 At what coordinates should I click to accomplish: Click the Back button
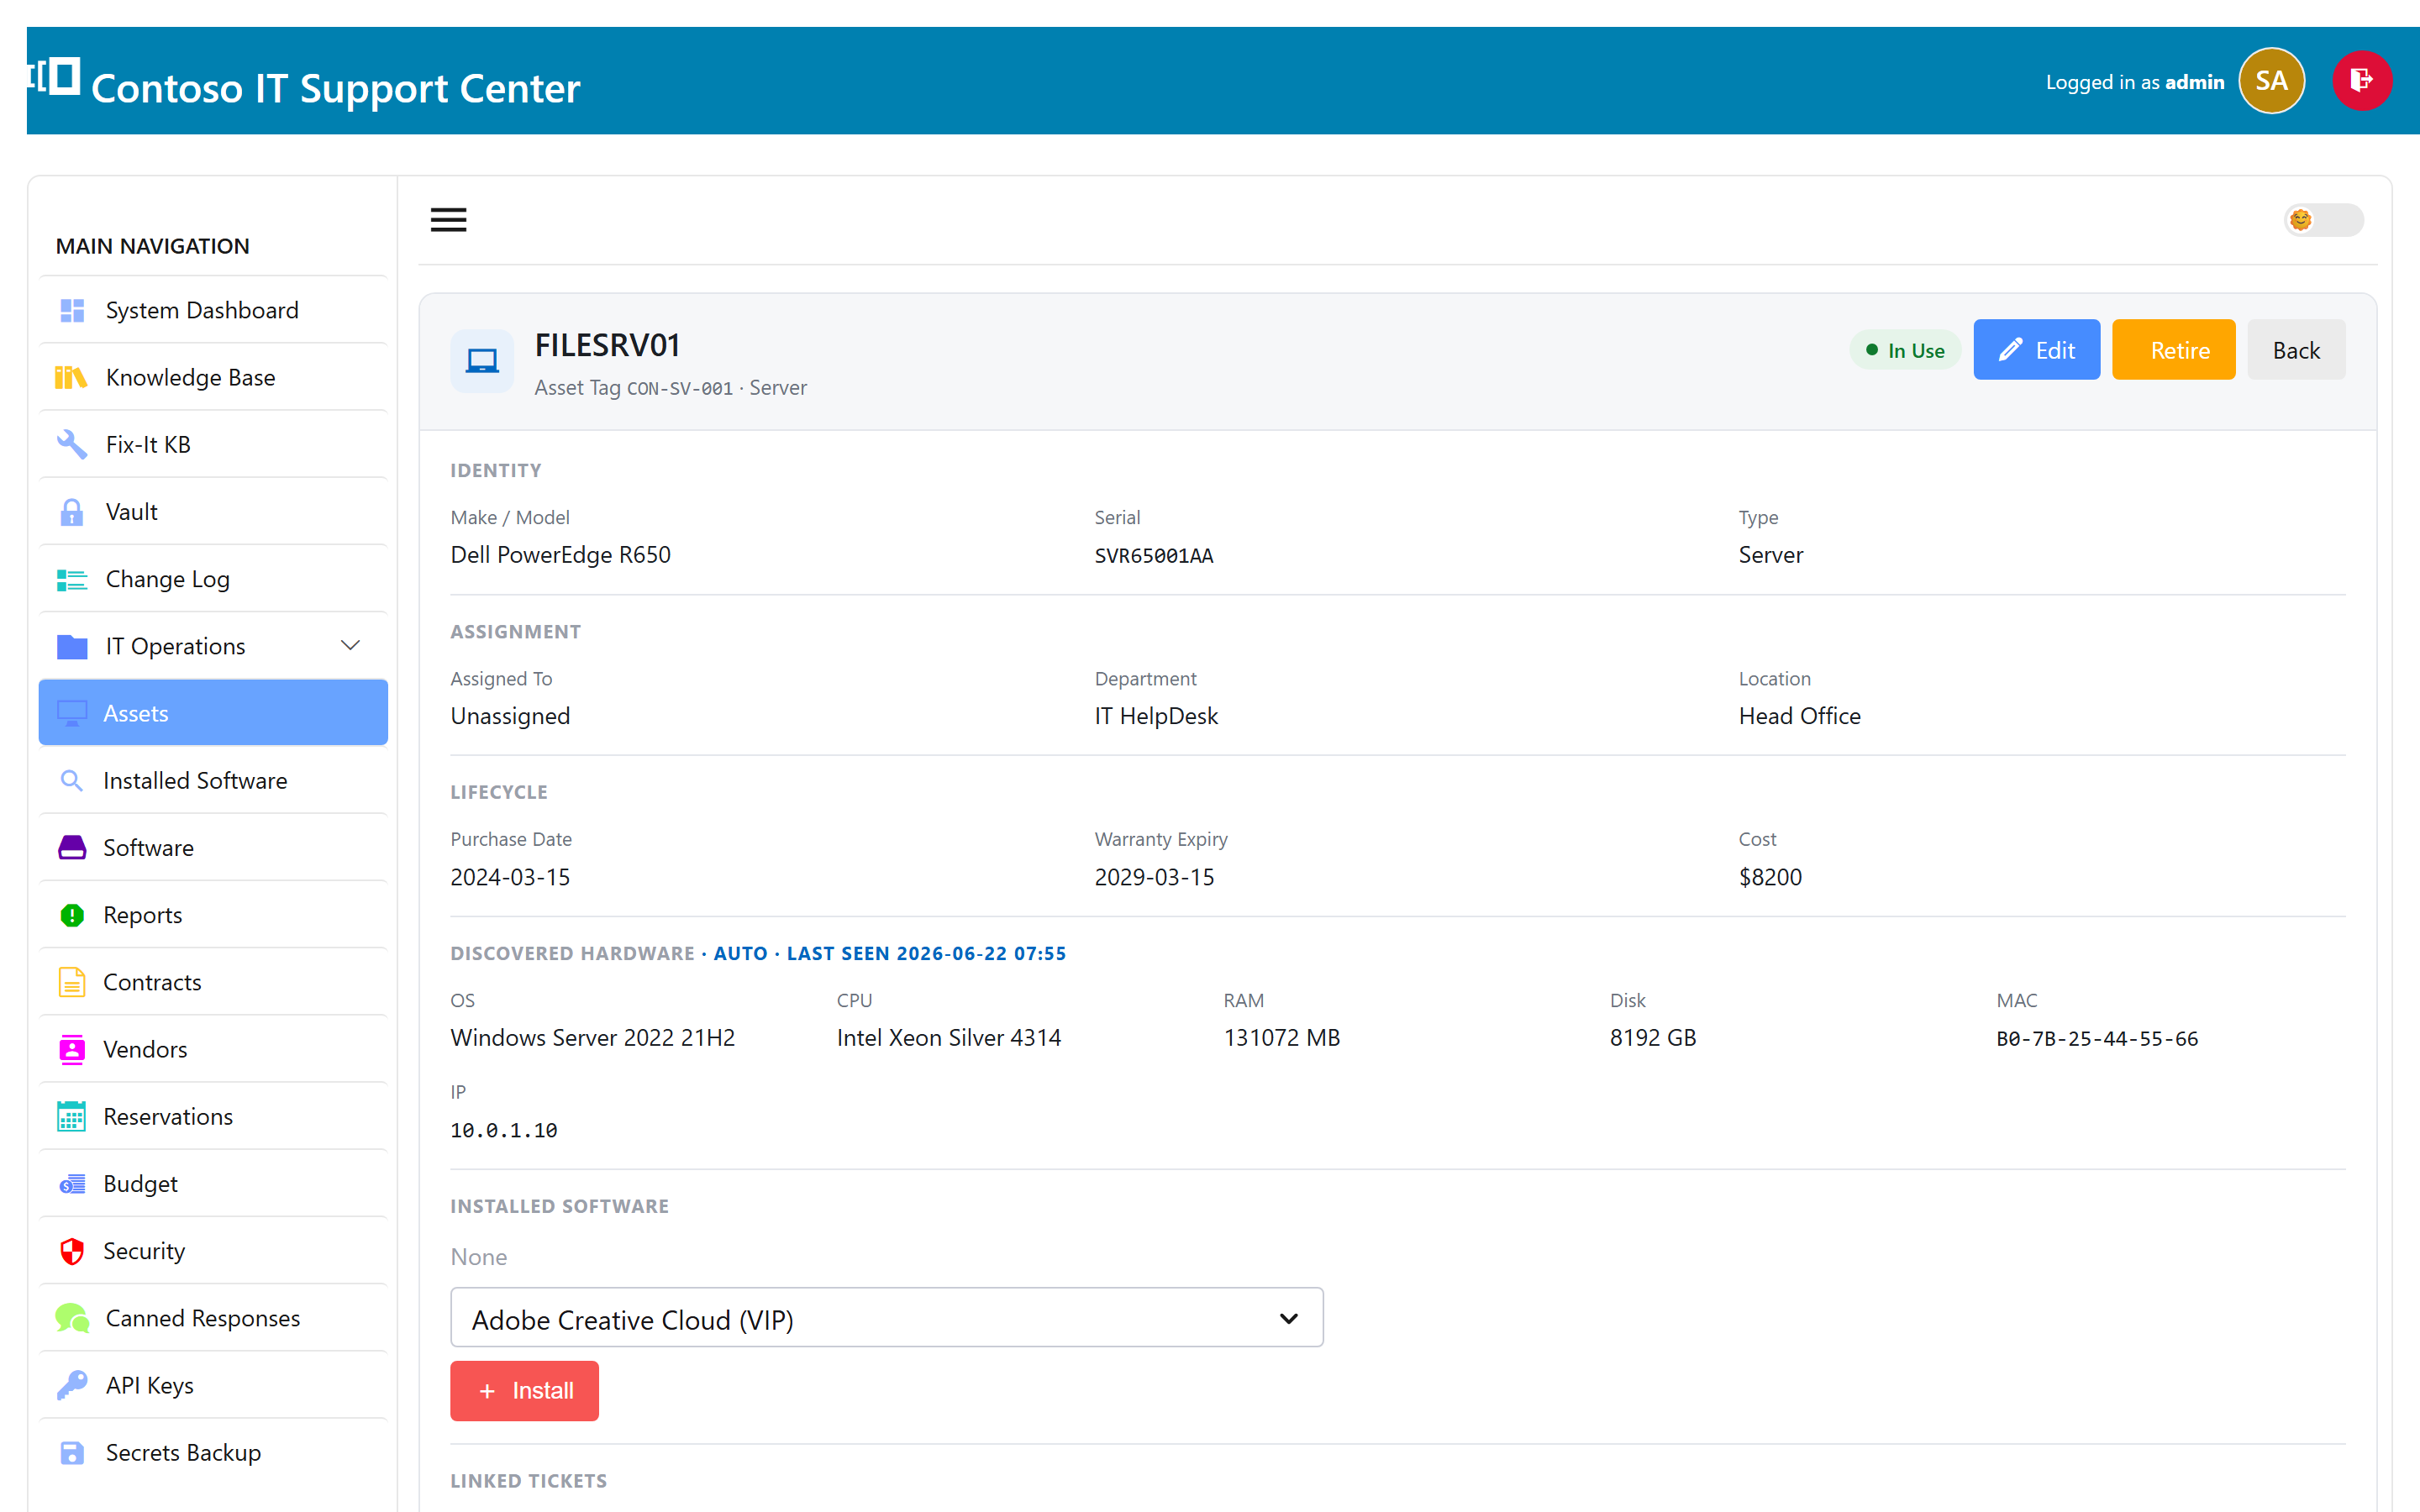[x=2296, y=350]
